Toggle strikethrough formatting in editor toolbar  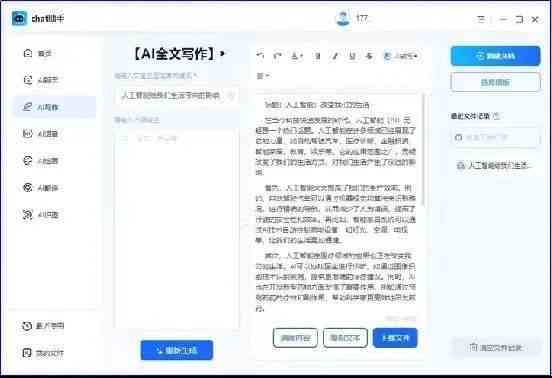tap(369, 56)
